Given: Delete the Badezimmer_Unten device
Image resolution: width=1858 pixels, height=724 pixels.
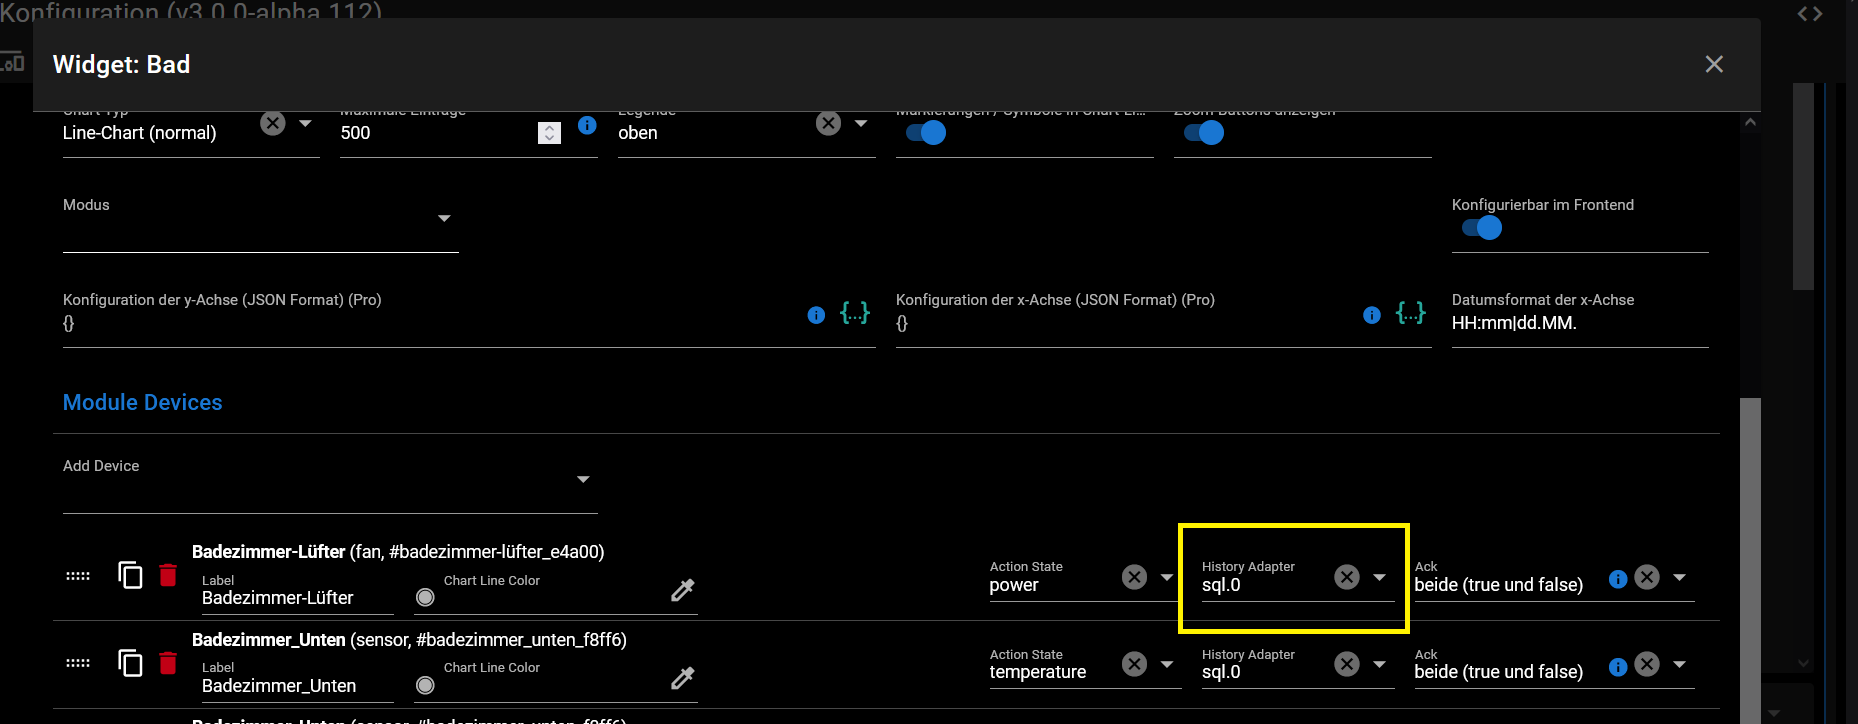Looking at the screenshot, I should (168, 663).
